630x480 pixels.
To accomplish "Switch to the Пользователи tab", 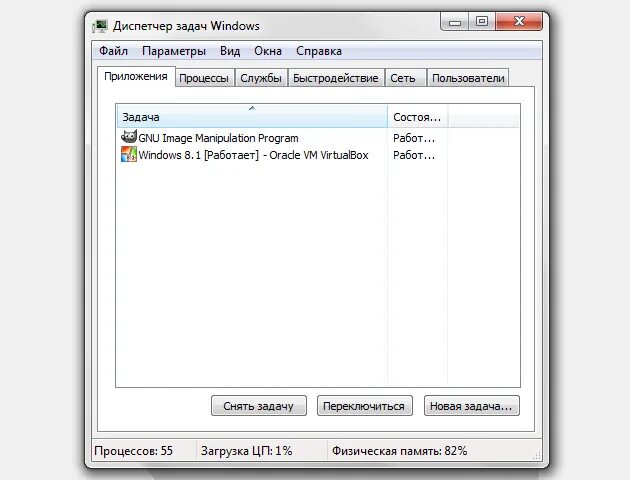I will [x=468, y=78].
